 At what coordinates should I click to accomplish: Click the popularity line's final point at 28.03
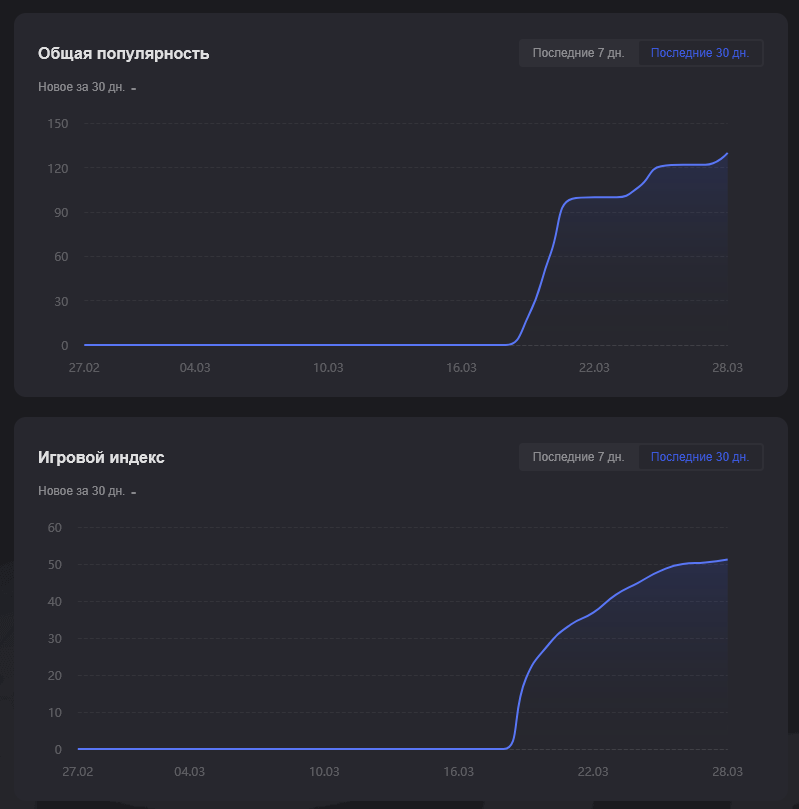pyautogui.click(x=727, y=154)
